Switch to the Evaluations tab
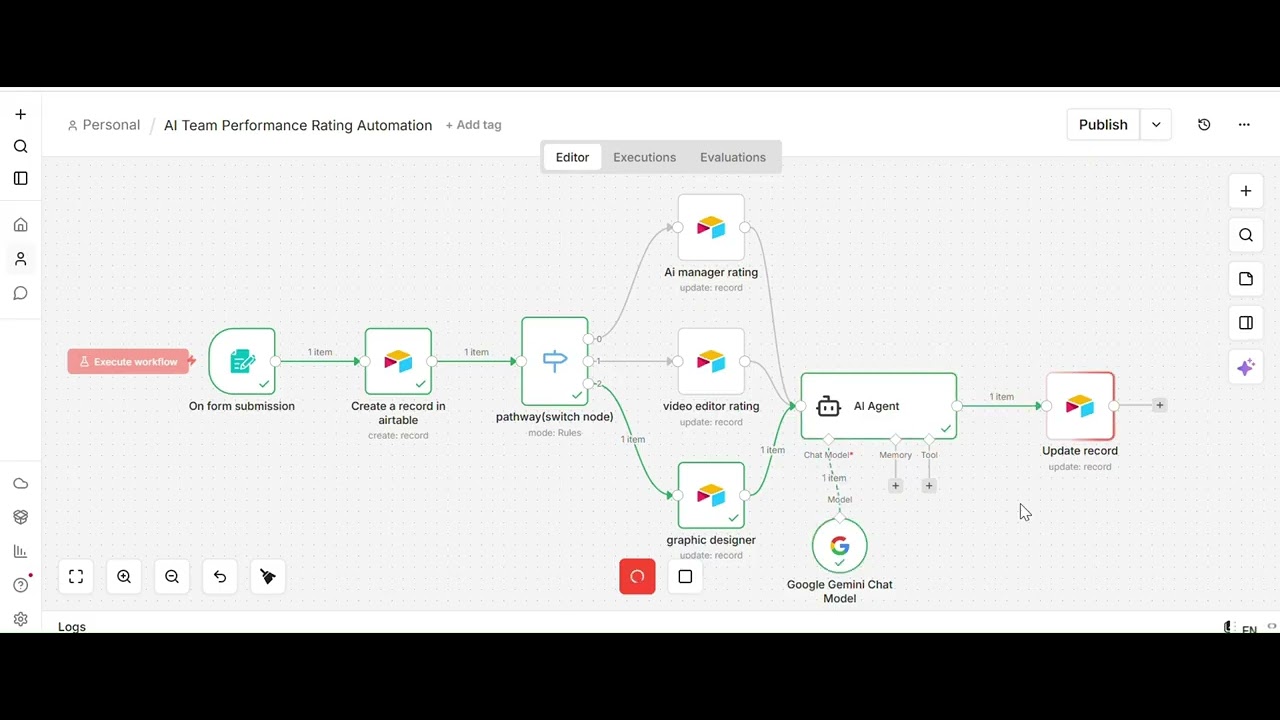This screenshot has height=720, width=1280. tap(733, 157)
